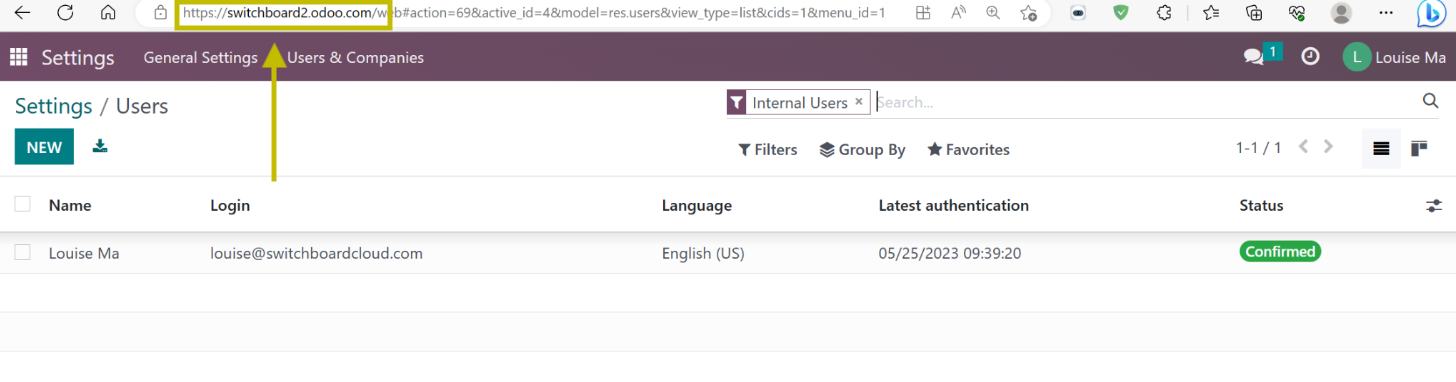Expand the Group By dropdown
Image resolution: width=1456 pixels, height=382 pixels.
click(862, 149)
